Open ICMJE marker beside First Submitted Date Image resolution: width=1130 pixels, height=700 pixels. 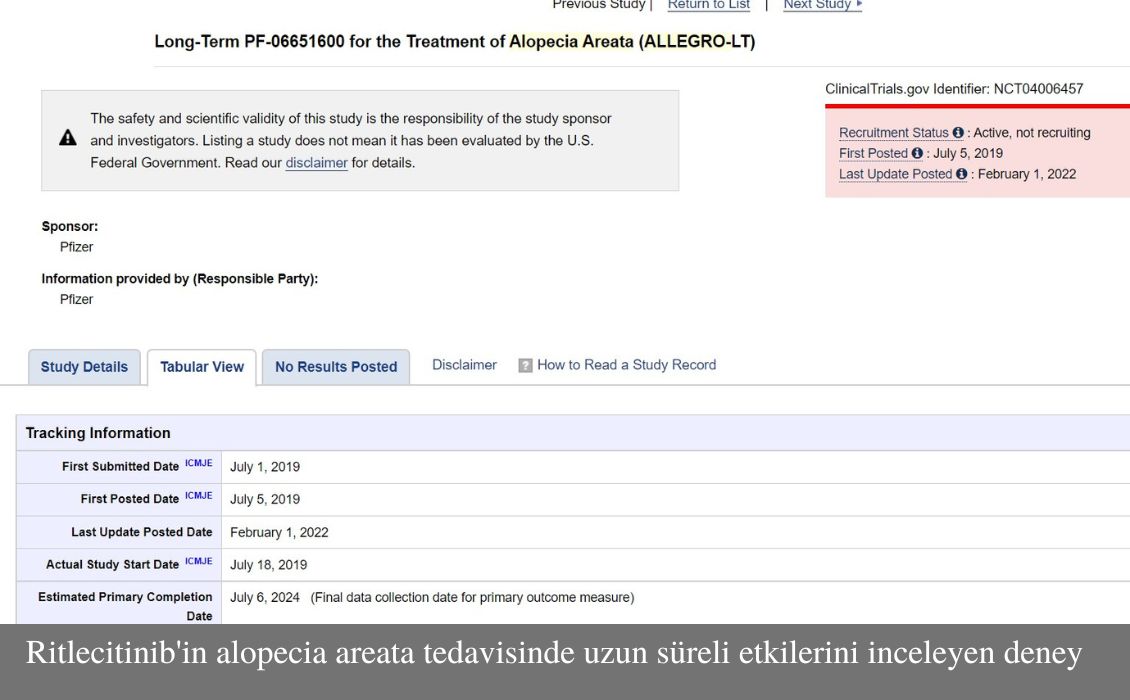(198, 464)
